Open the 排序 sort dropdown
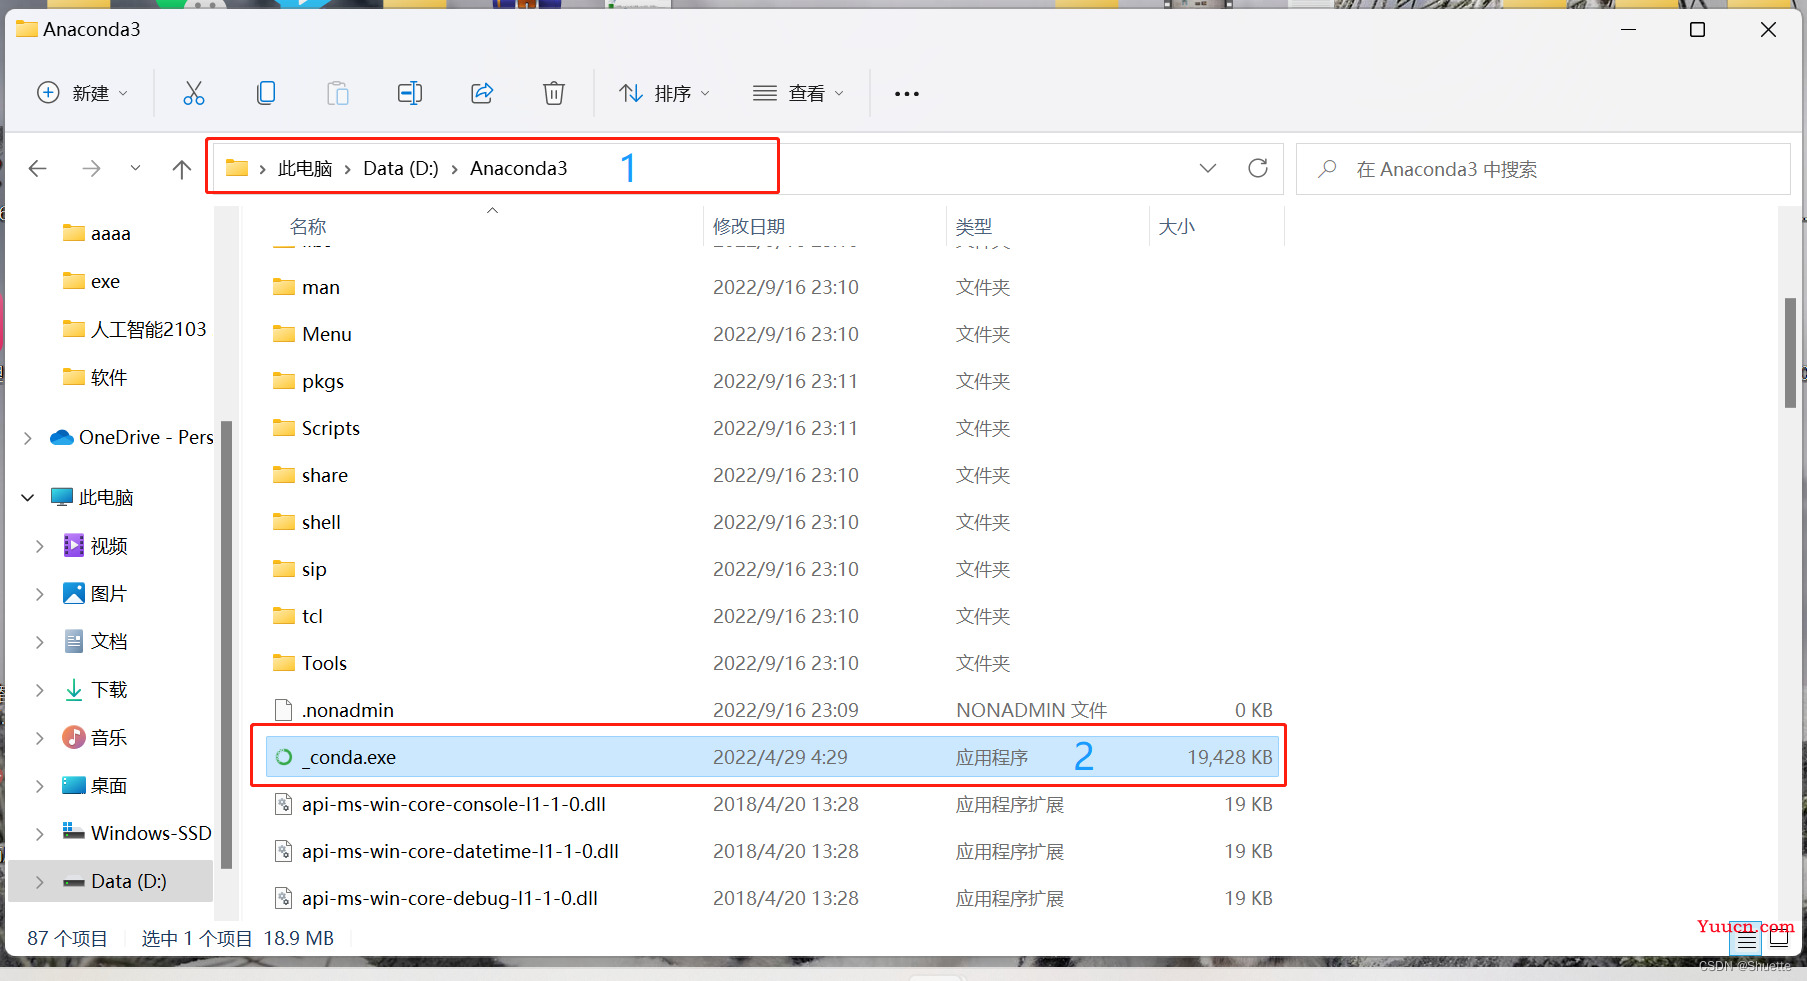Image resolution: width=1807 pixels, height=981 pixels. [x=664, y=93]
